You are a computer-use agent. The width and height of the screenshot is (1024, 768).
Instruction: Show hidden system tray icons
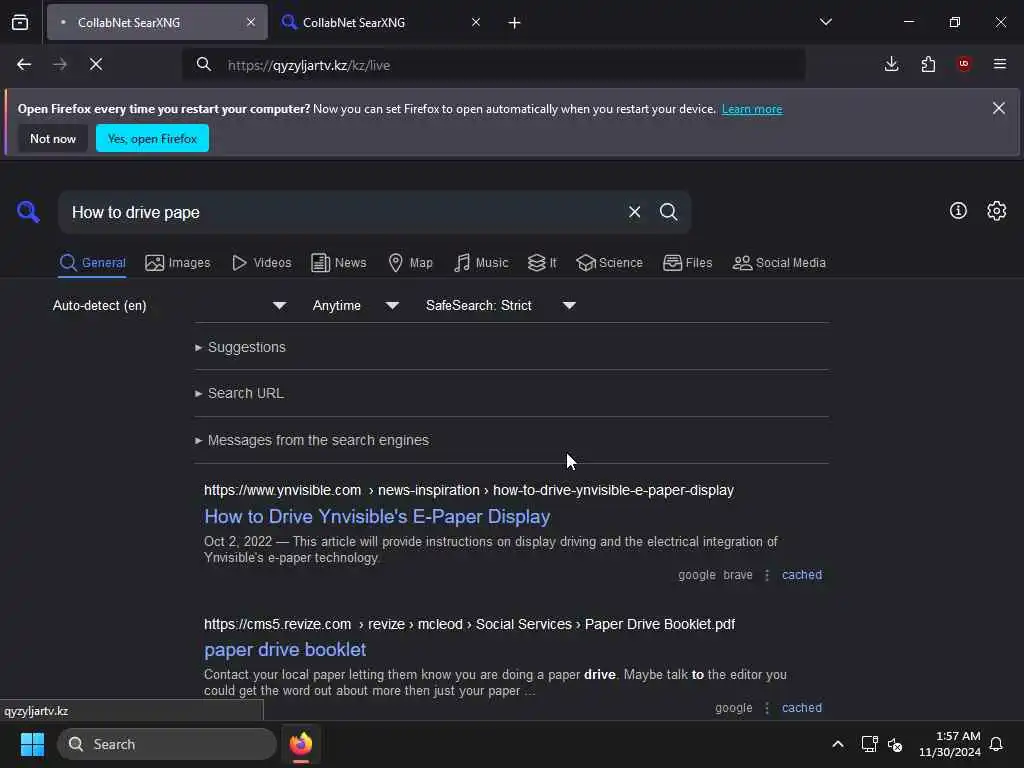click(x=838, y=744)
